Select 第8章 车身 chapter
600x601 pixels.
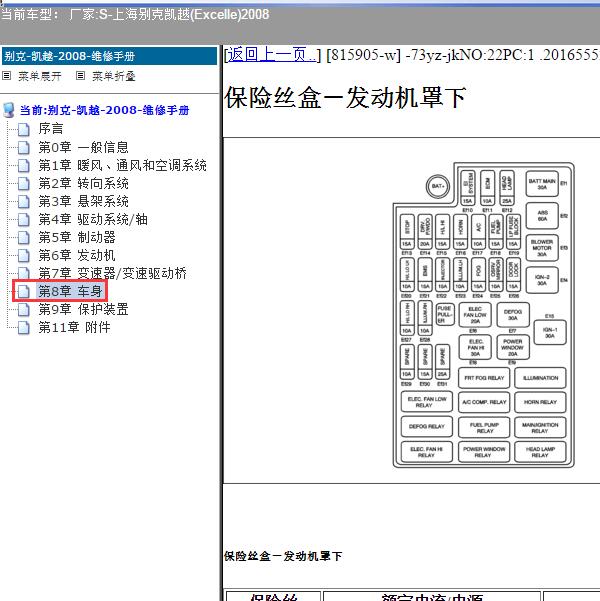pos(70,291)
